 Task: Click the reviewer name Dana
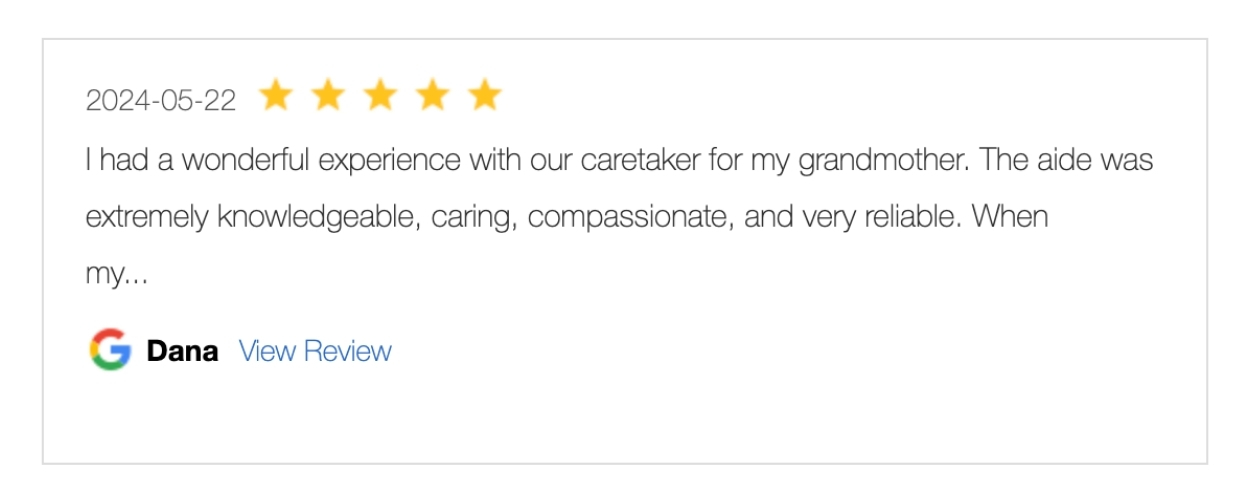[x=182, y=351]
